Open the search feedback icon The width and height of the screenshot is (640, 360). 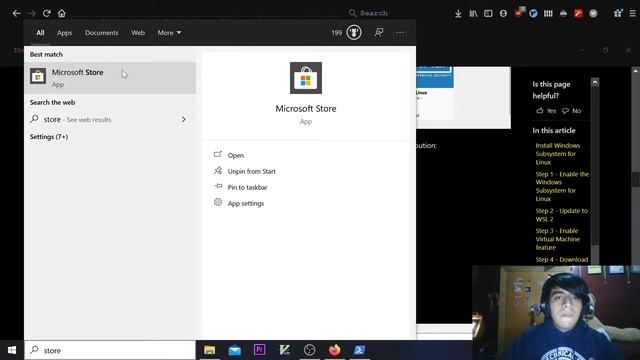(x=379, y=32)
